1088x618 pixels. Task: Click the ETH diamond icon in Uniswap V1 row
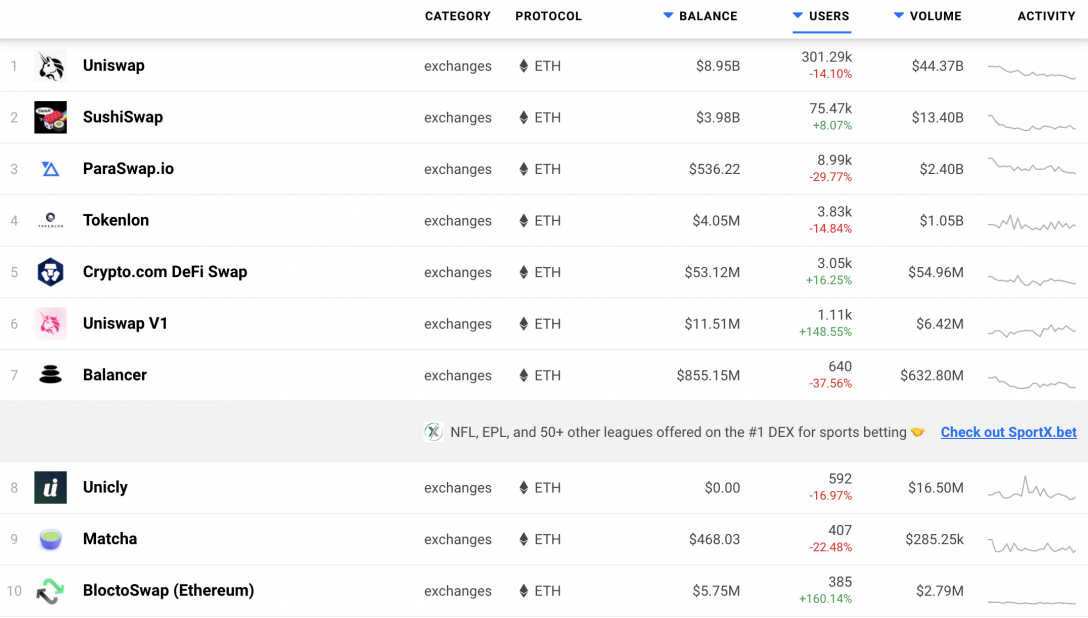point(524,323)
